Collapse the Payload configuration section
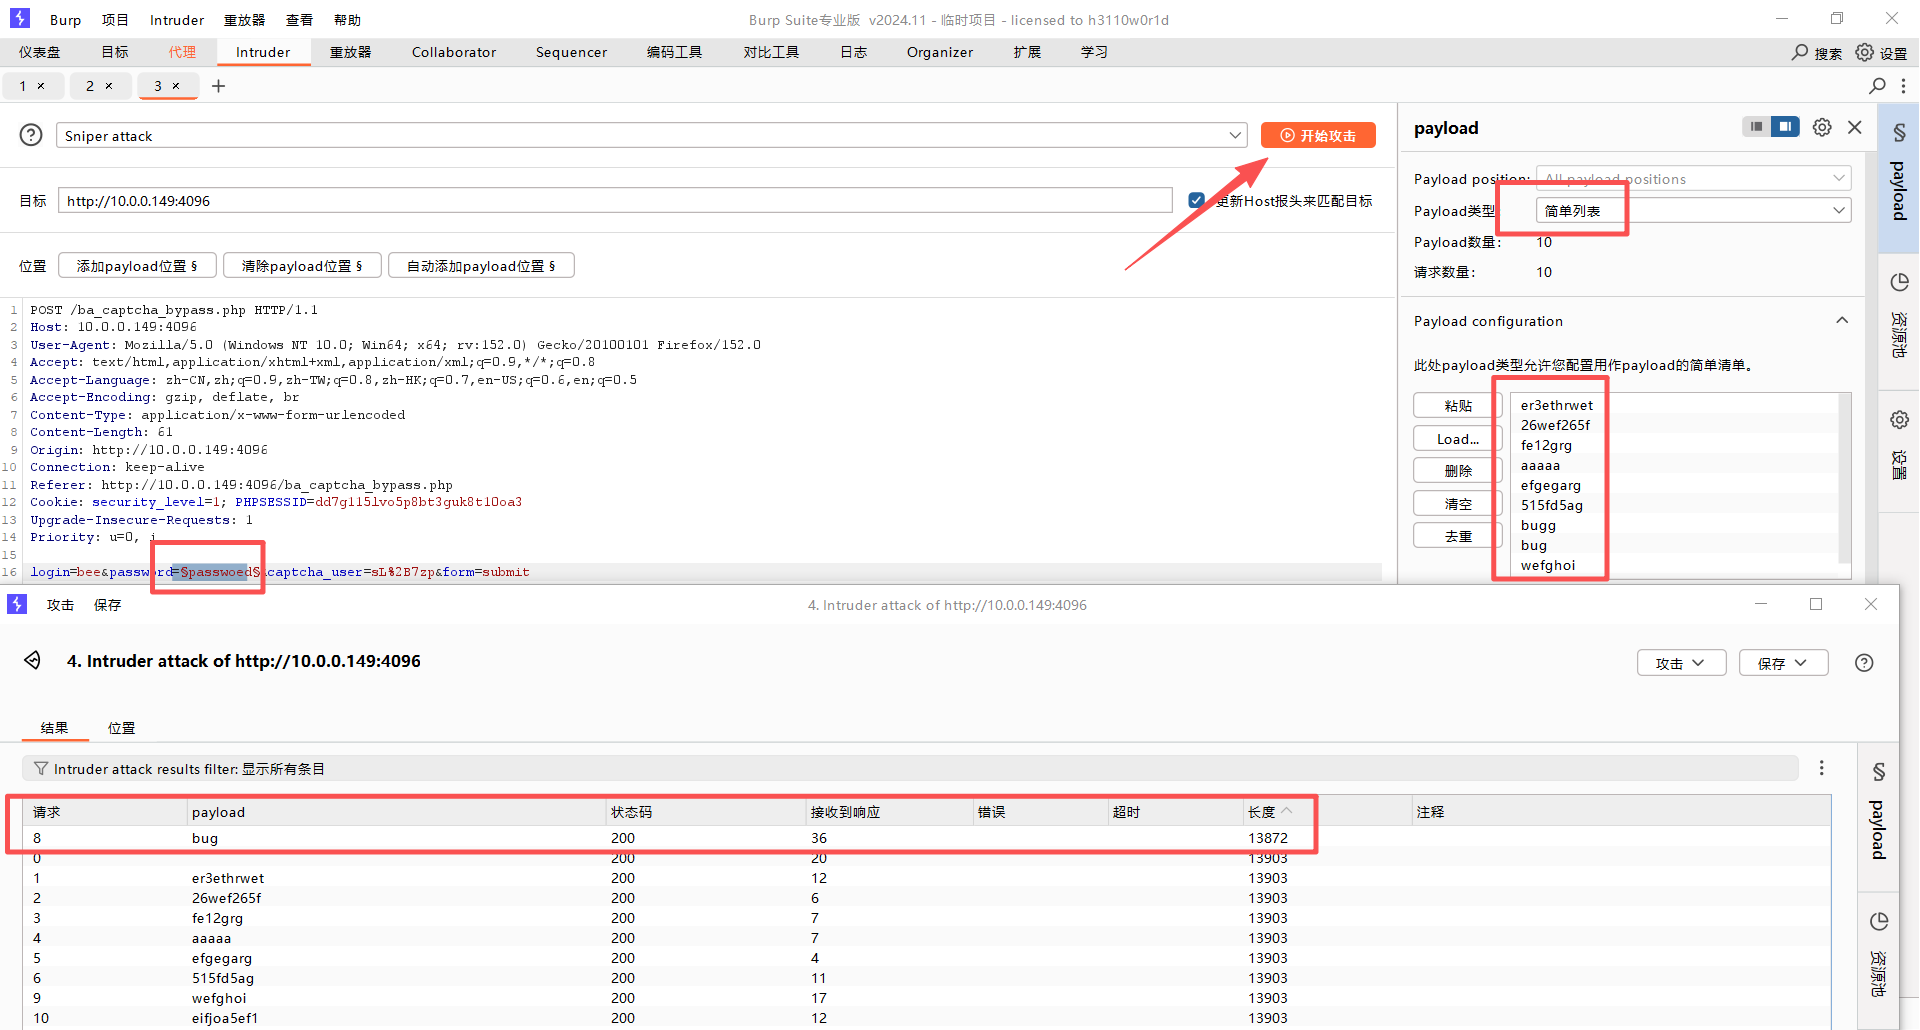Image resolution: width=1920 pixels, height=1030 pixels. click(x=1842, y=320)
